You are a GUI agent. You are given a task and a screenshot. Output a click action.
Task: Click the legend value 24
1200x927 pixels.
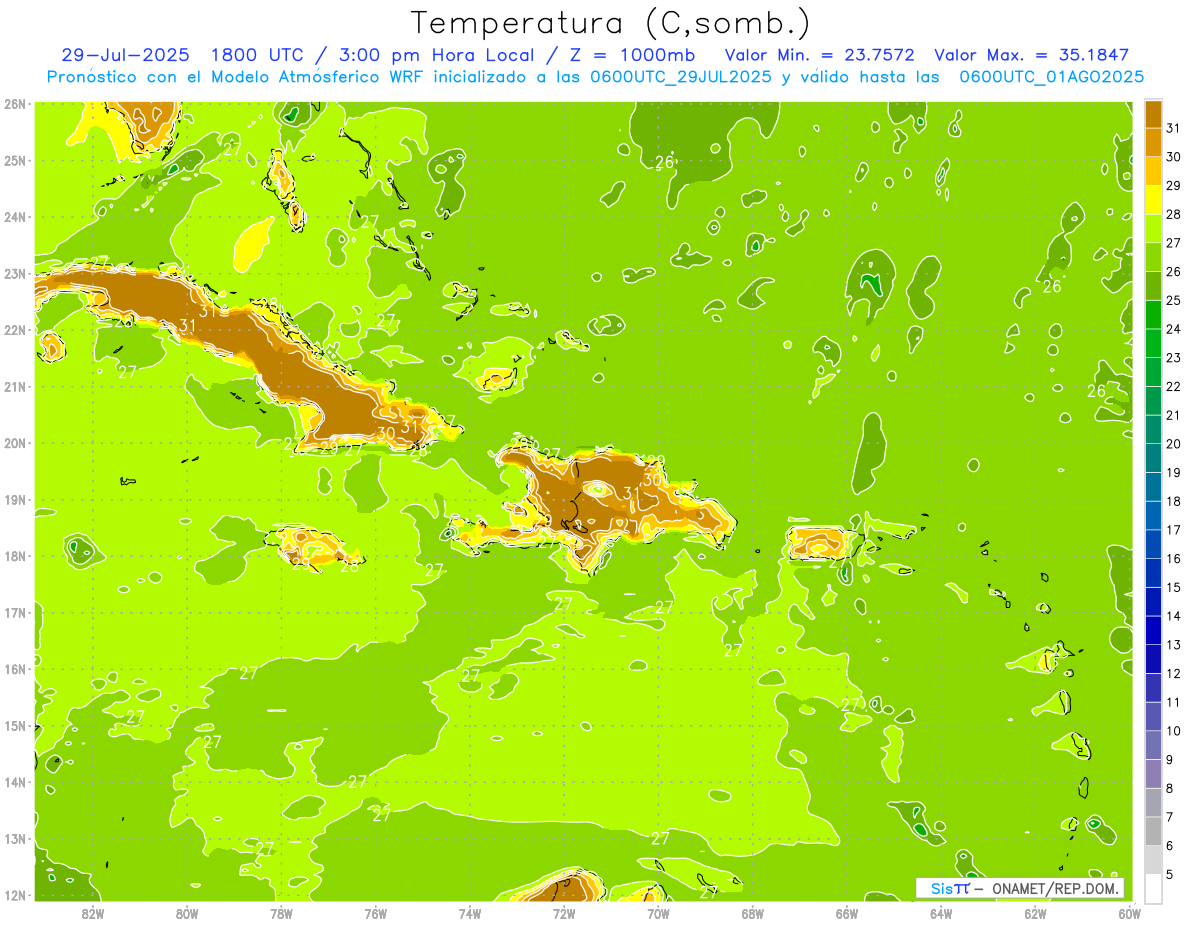pyautogui.click(x=1174, y=329)
